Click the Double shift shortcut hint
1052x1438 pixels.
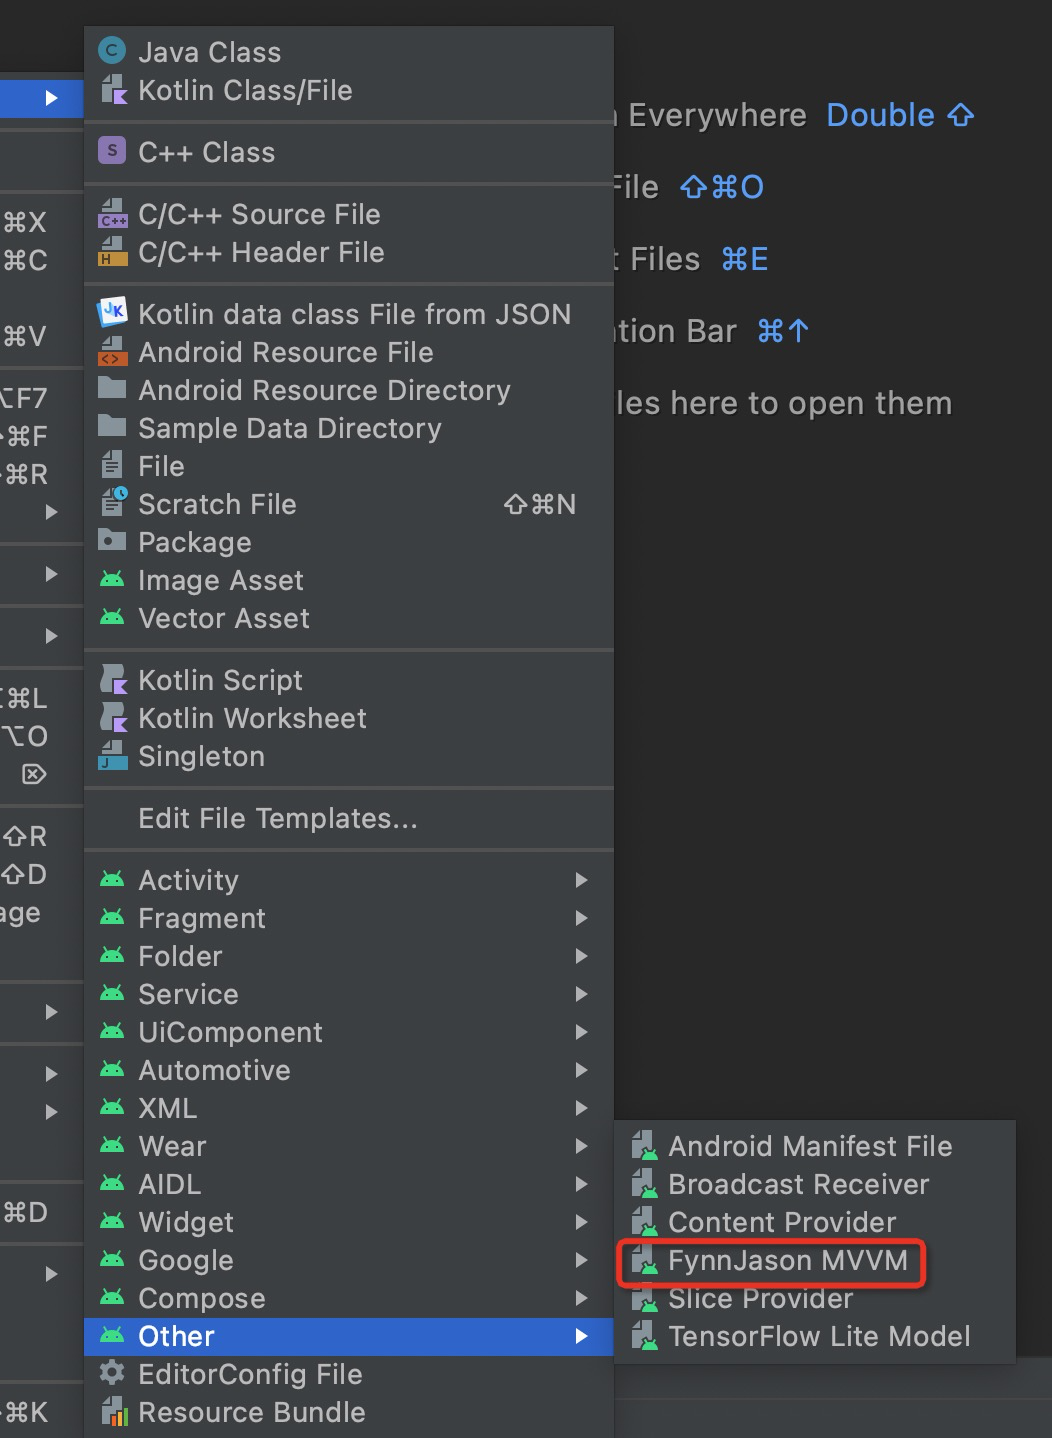(900, 115)
